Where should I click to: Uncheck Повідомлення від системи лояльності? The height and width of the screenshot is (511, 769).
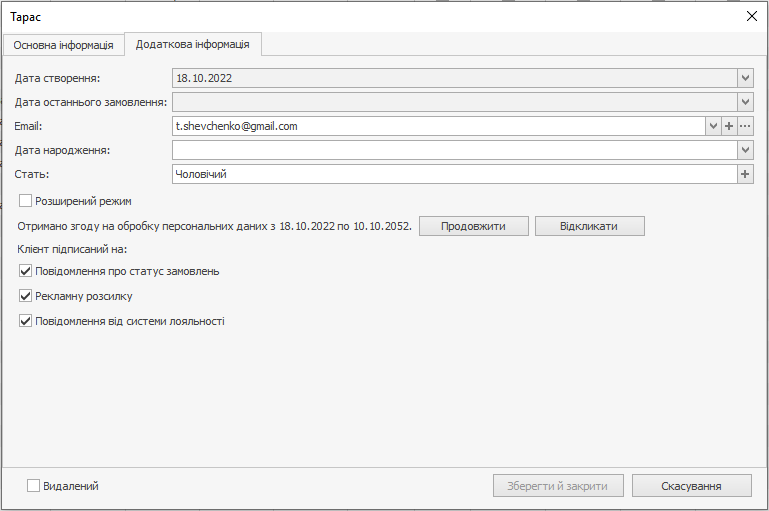coord(26,321)
